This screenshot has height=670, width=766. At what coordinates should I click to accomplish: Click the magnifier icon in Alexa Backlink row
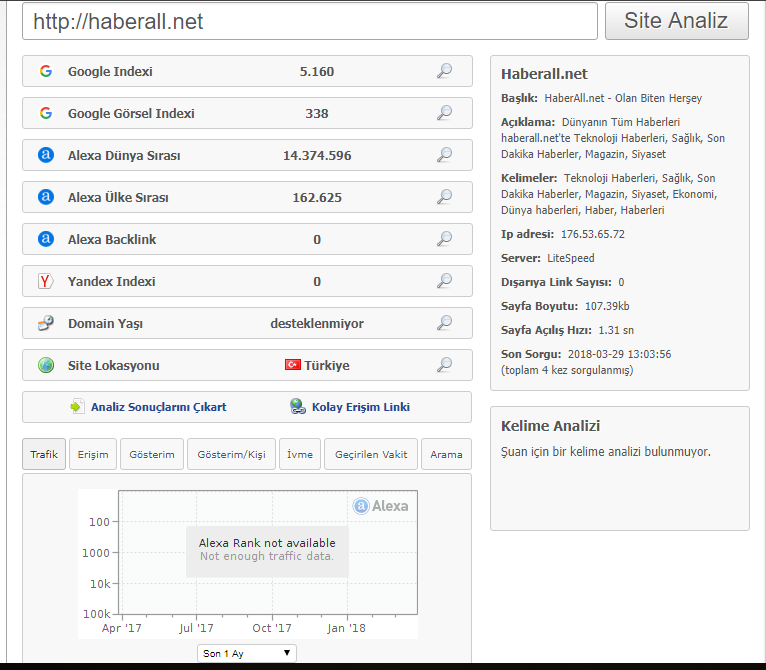pos(444,239)
